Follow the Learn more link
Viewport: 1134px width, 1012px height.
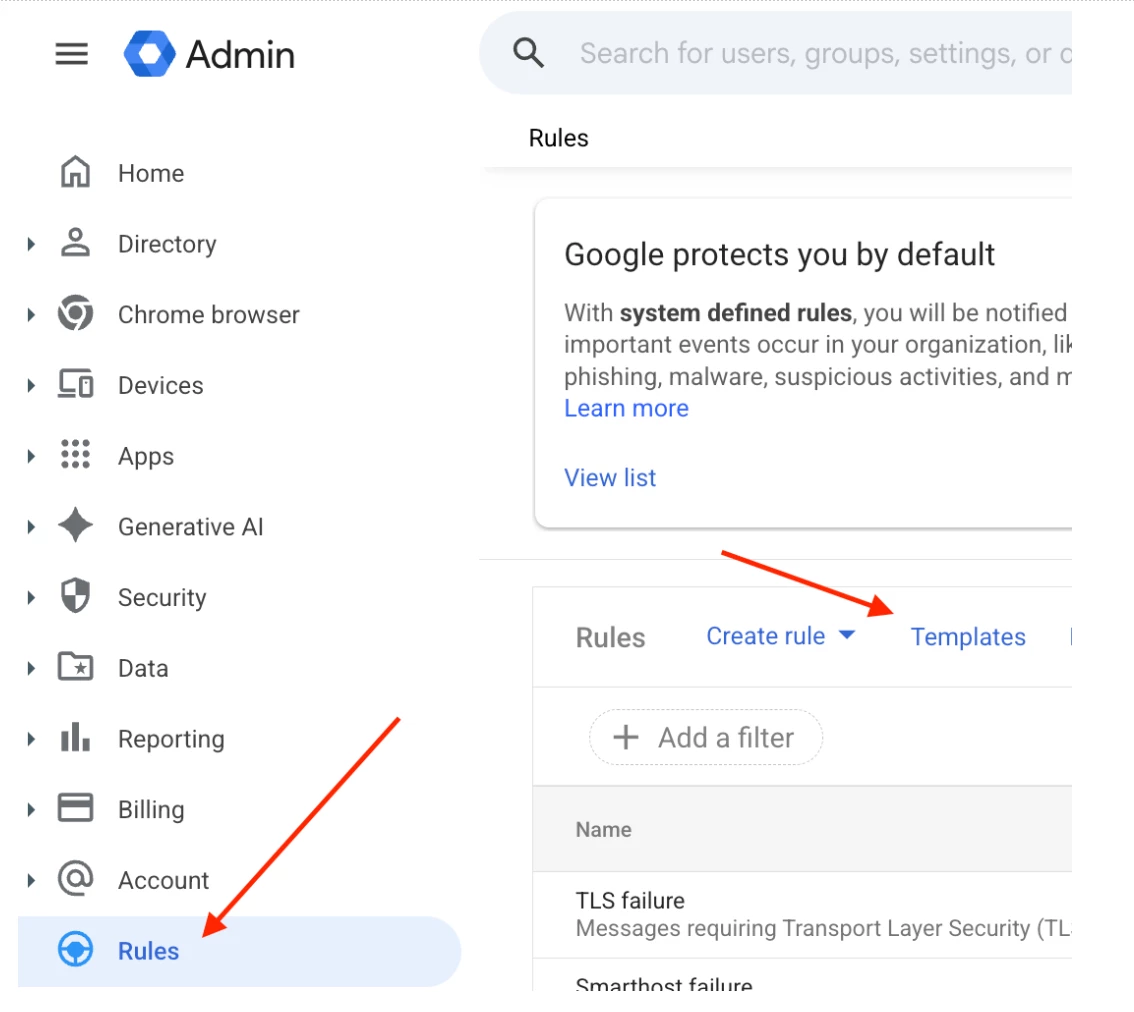[x=626, y=408]
